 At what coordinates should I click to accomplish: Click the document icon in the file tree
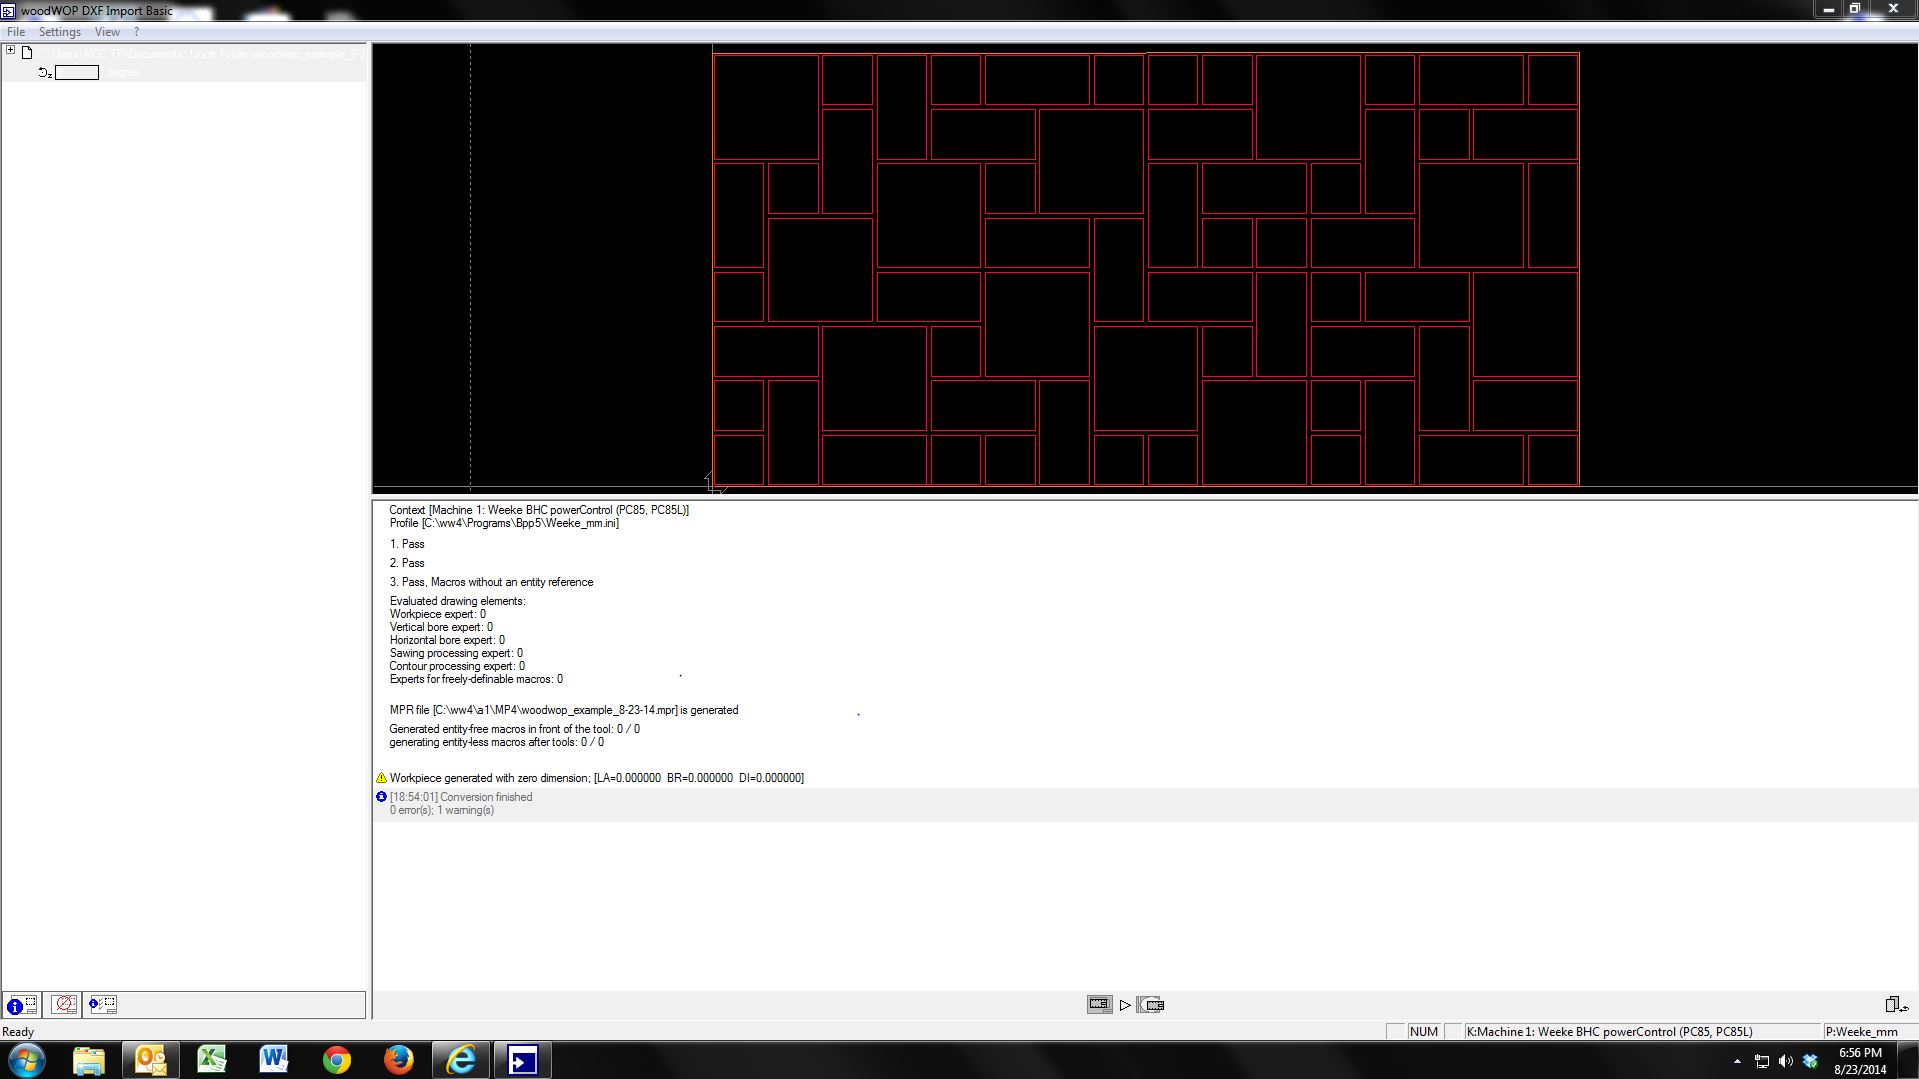pyautogui.click(x=27, y=53)
